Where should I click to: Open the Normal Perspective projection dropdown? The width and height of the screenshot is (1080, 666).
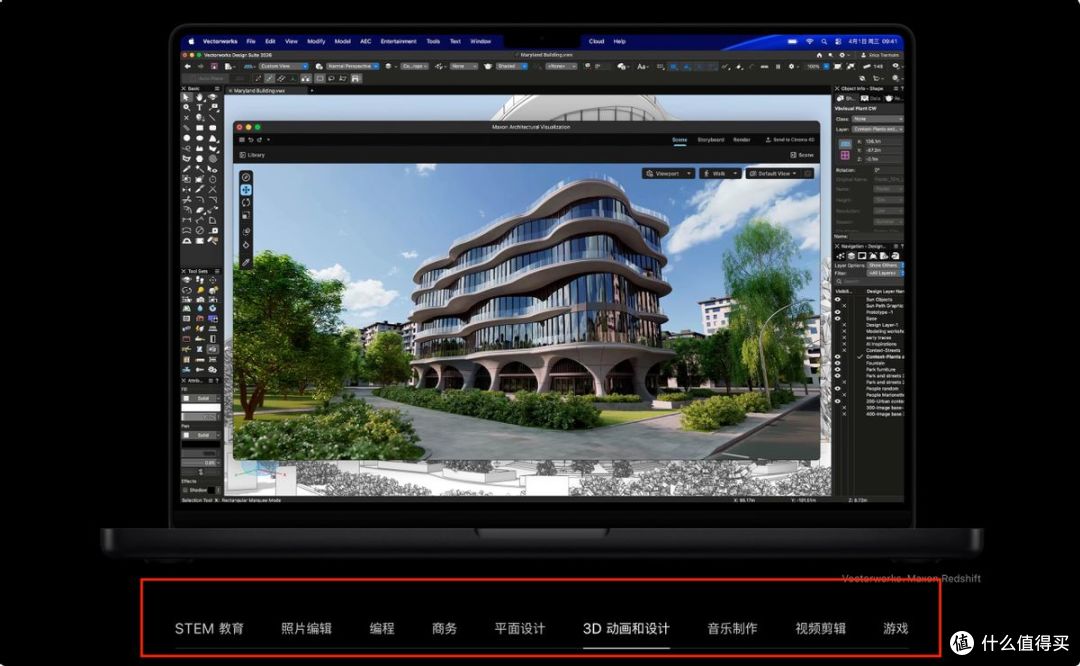(352, 66)
